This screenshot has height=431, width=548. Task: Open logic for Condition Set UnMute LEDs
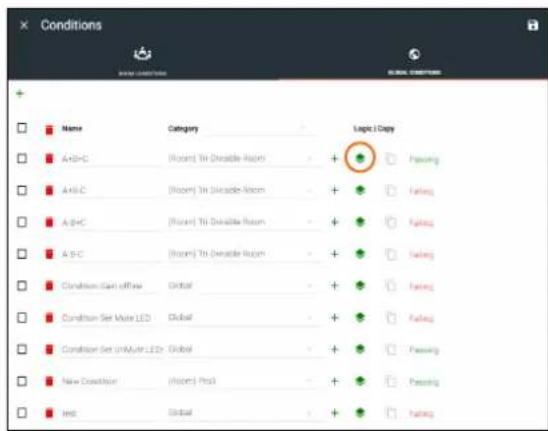tap(360, 349)
